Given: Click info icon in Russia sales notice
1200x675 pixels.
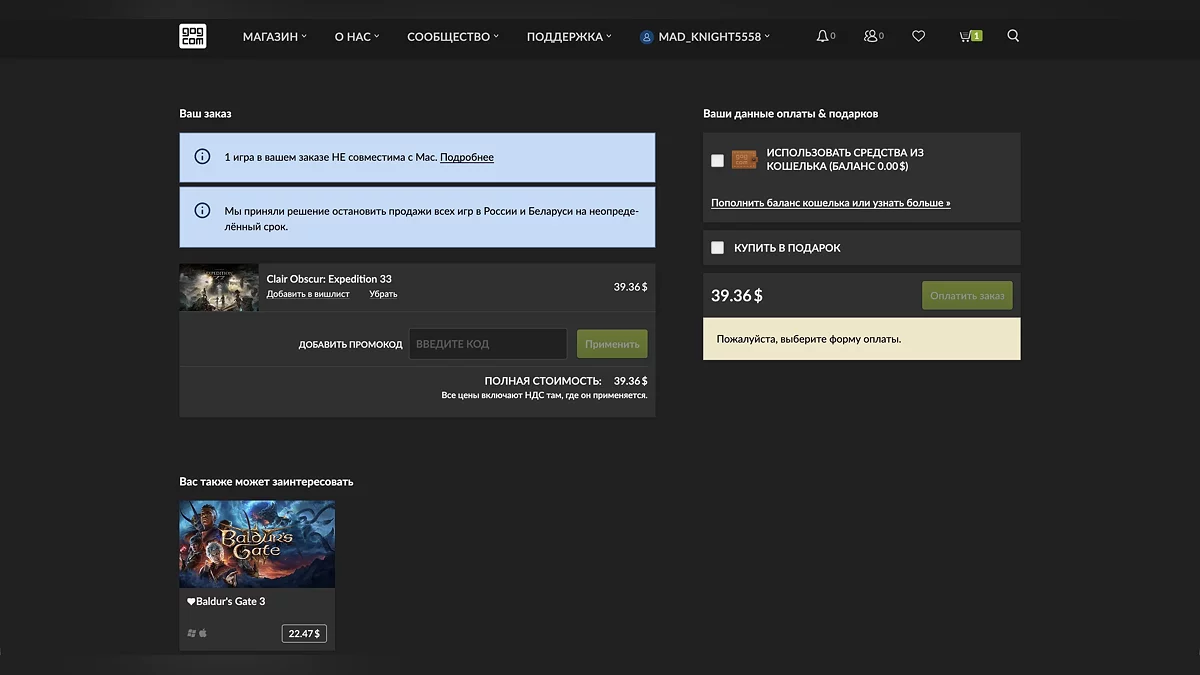Looking at the screenshot, I should tap(202, 211).
